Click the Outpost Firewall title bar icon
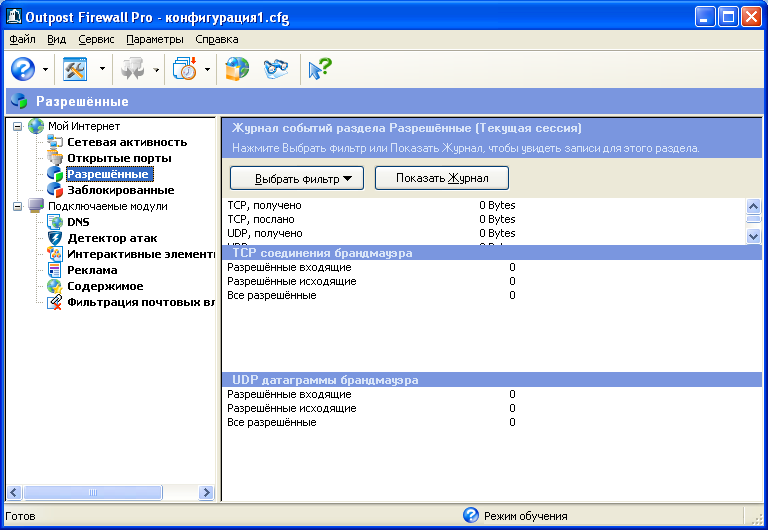768x530 pixels. pyautogui.click(x=13, y=17)
